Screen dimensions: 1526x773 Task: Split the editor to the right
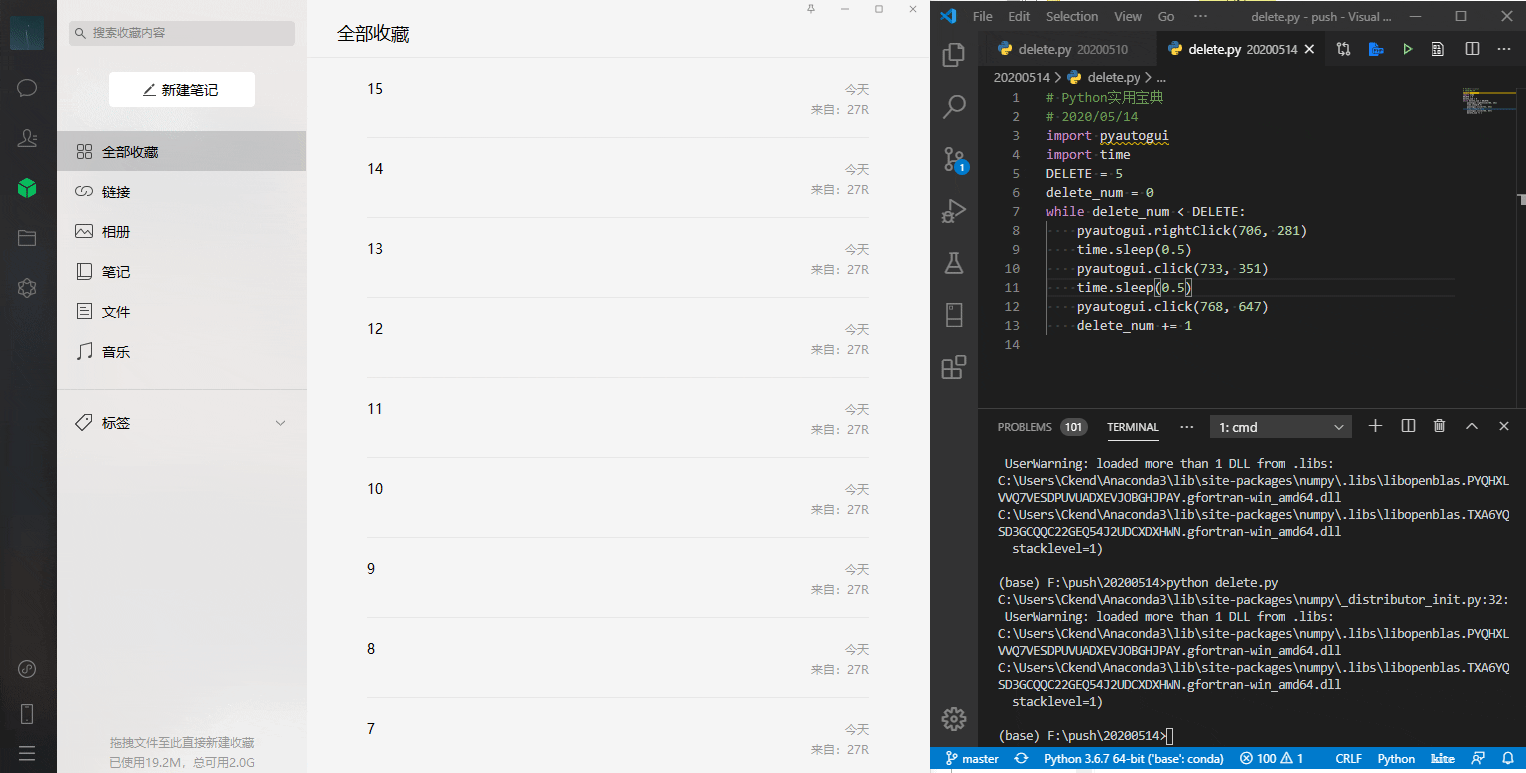click(1472, 49)
